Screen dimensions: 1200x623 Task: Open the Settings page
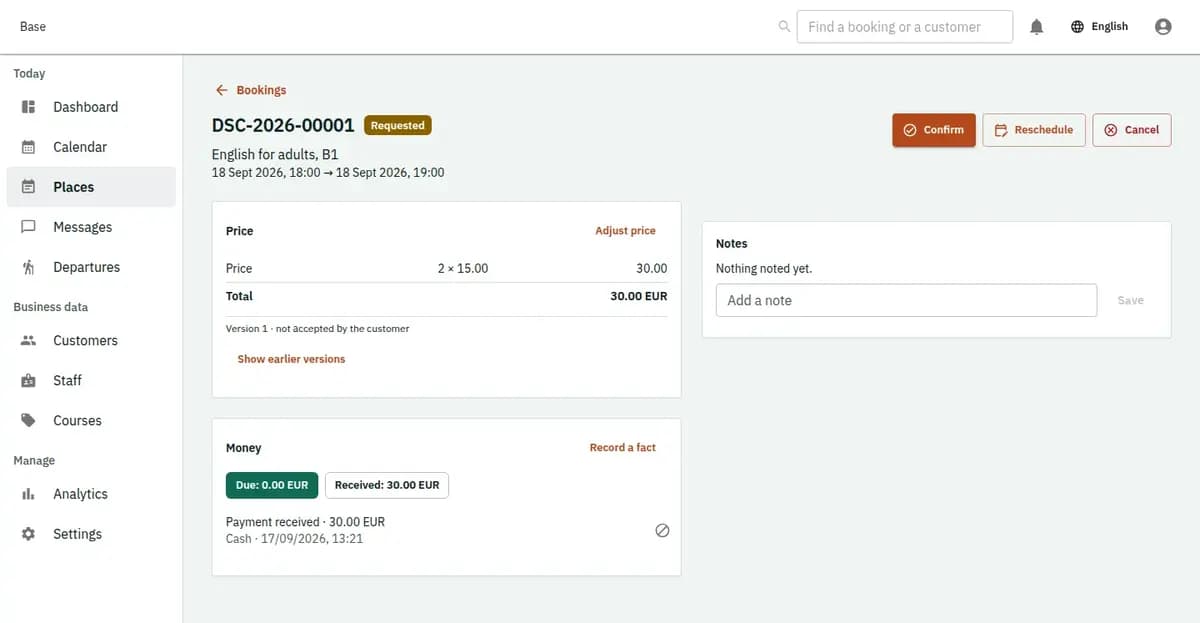[x=91, y=534]
